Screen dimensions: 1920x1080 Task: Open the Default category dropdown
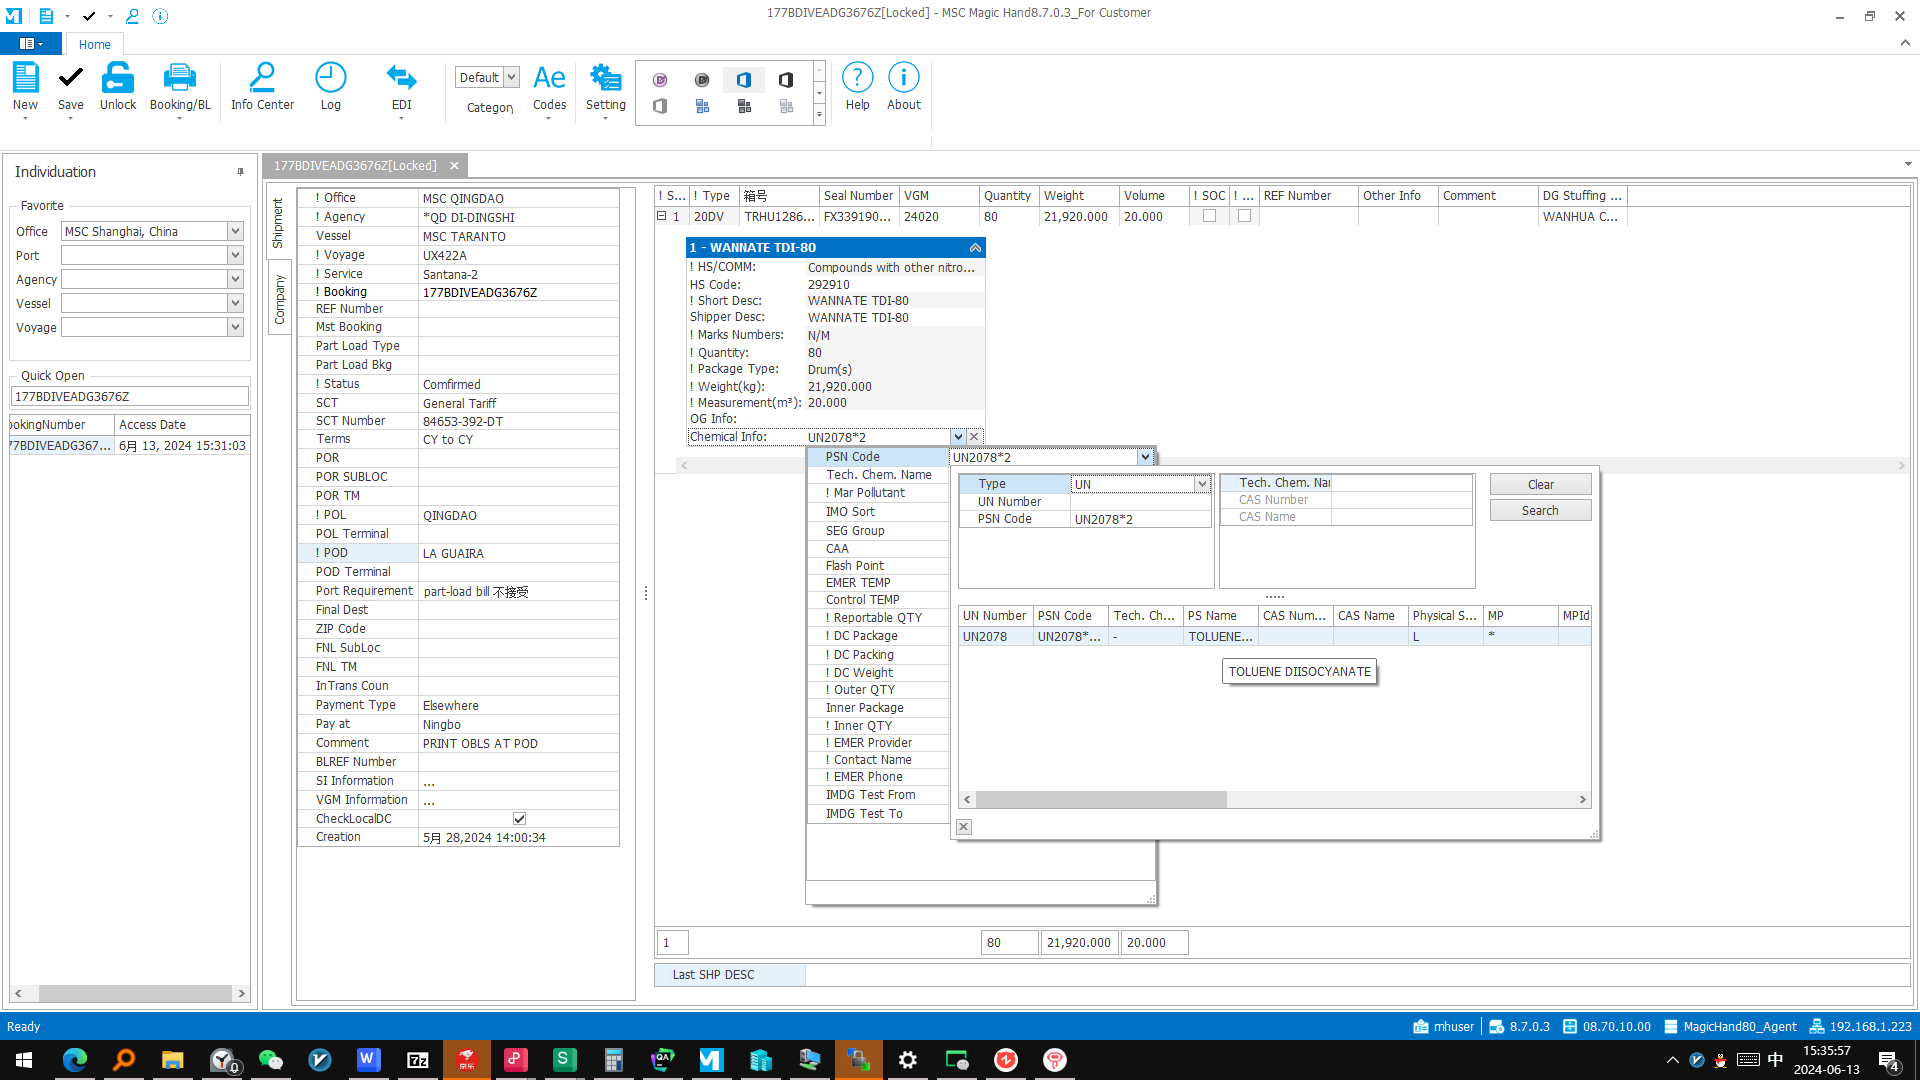click(511, 77)
